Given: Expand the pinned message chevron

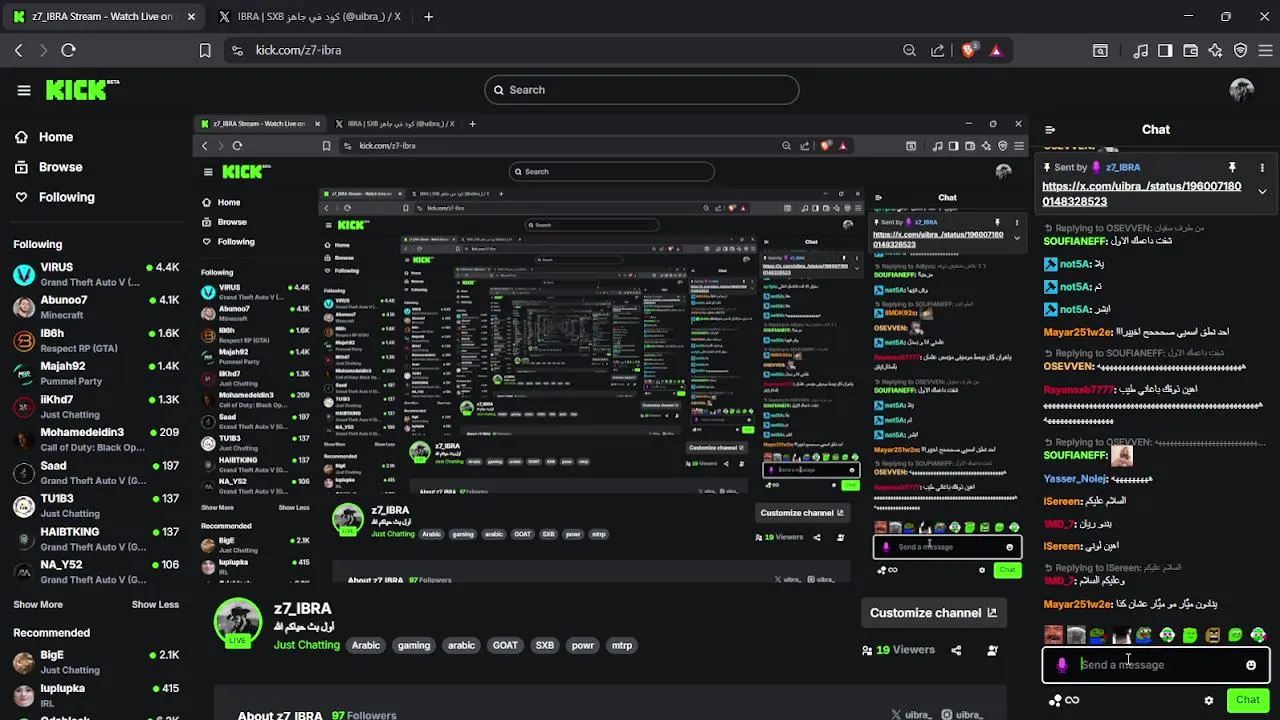Looking at the screenshot, I should (1262, 191).
